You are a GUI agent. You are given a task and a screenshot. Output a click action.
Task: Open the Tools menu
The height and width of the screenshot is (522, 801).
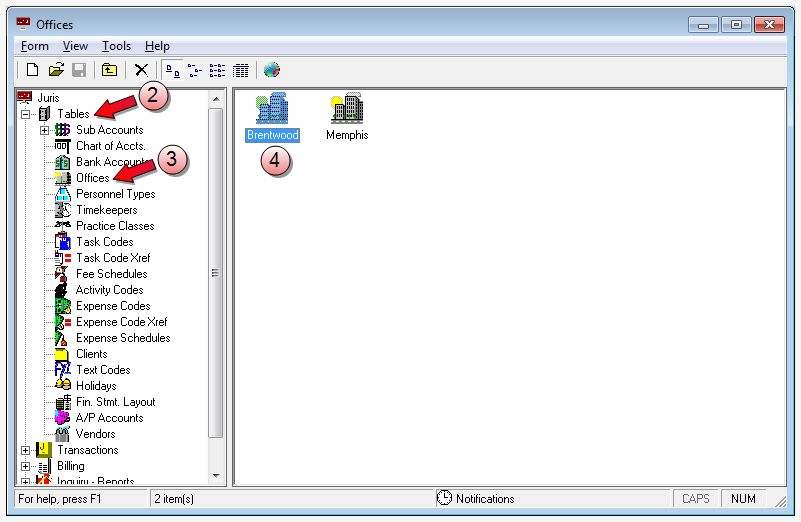116,46
